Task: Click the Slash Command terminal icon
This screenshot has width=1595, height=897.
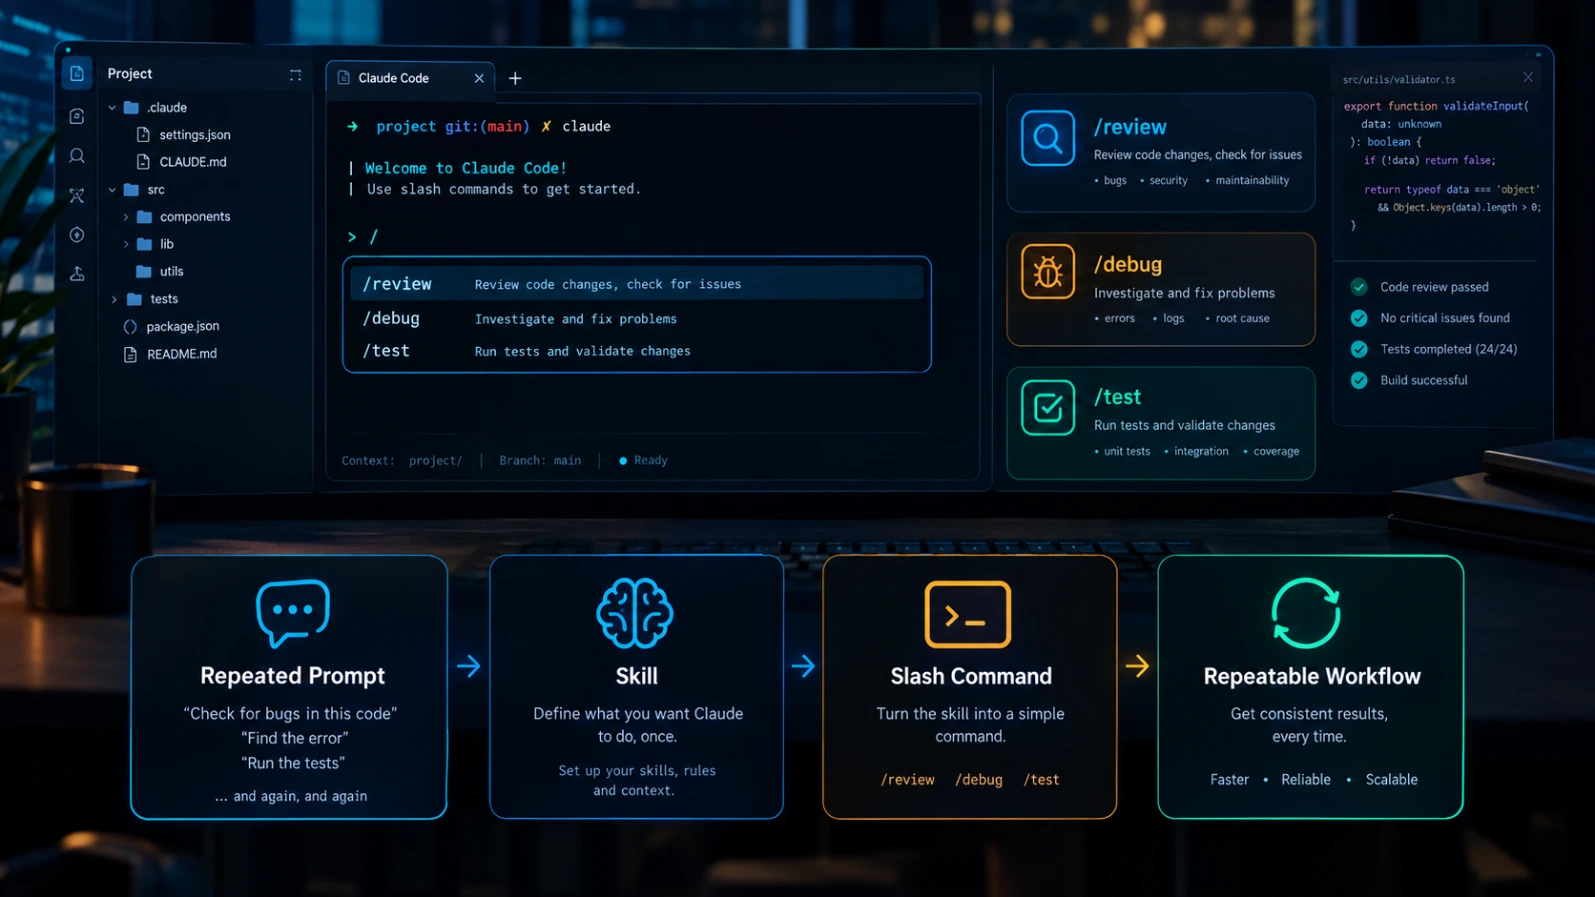Action: pos(968,614)
